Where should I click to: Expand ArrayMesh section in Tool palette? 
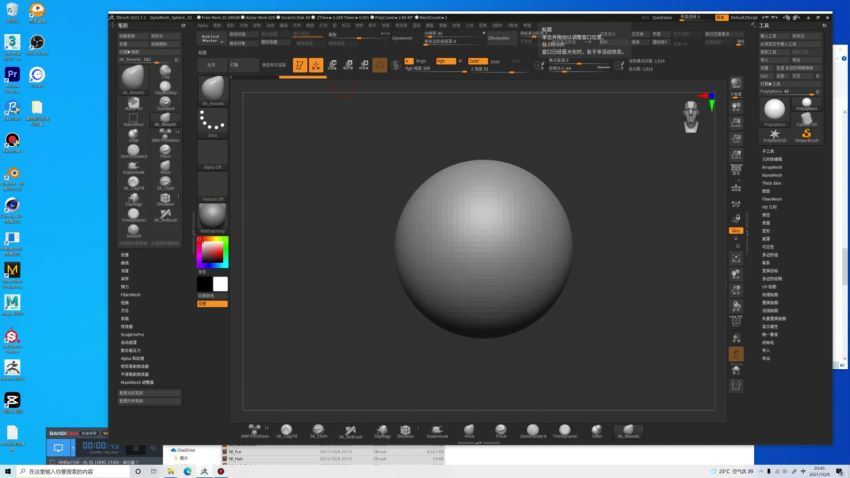click(772, 167)
